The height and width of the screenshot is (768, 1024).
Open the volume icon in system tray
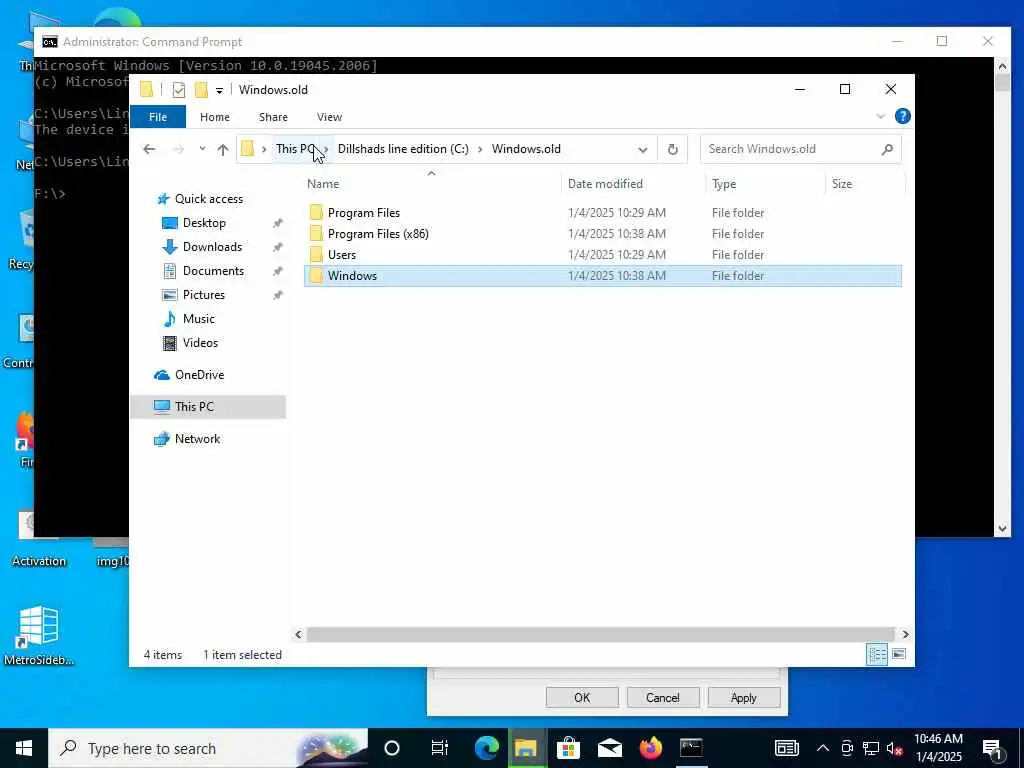point(895,748)
